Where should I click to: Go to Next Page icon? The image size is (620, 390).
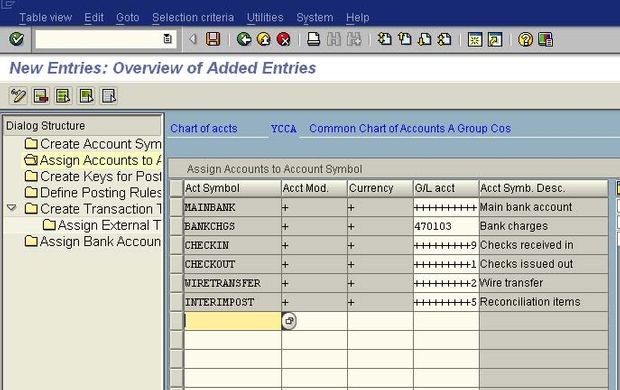pos(424,39)
